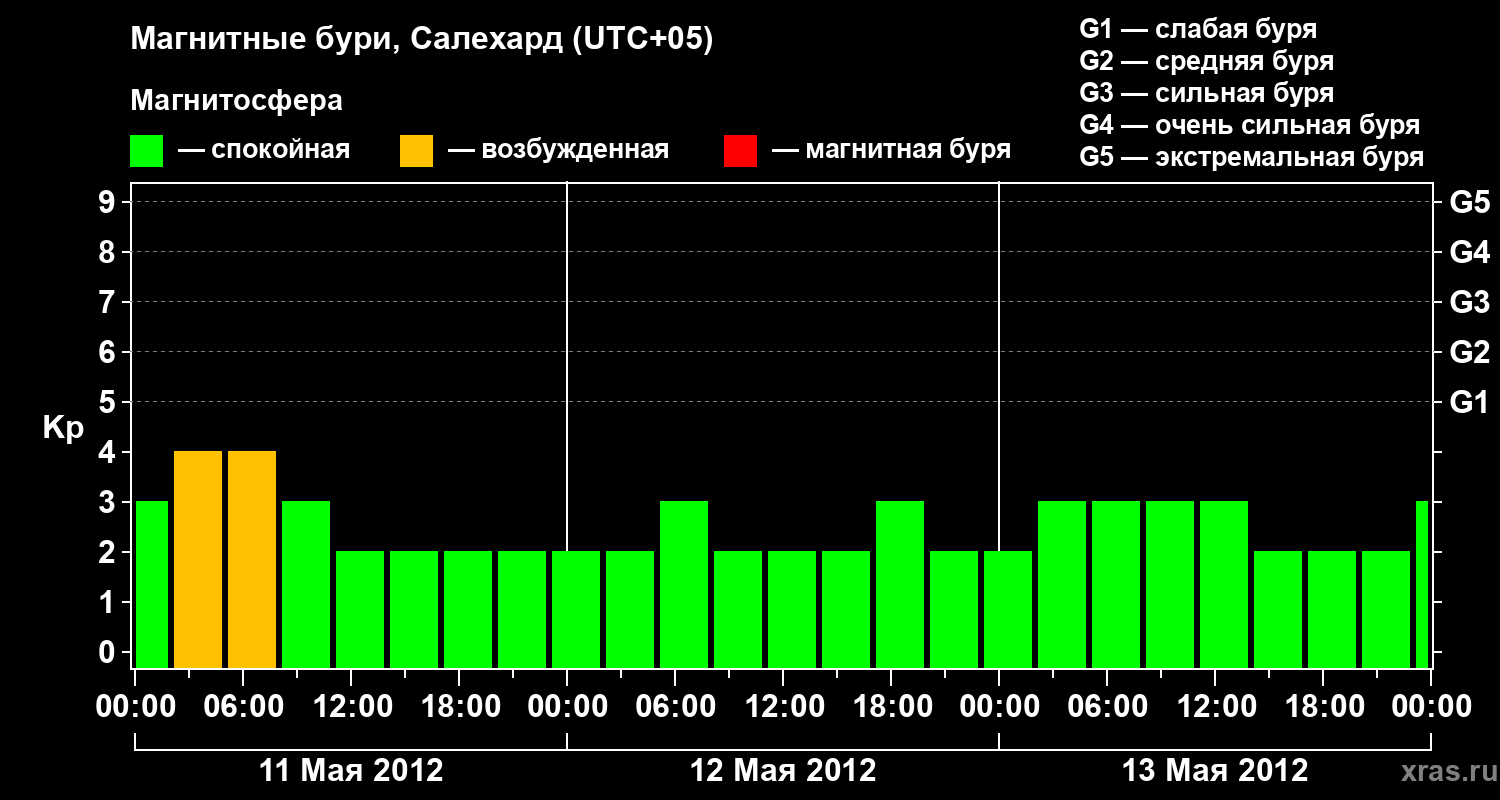Click the '12 Мая 2012' date label
1500x800 pixels.
click(x=783, y=771)
